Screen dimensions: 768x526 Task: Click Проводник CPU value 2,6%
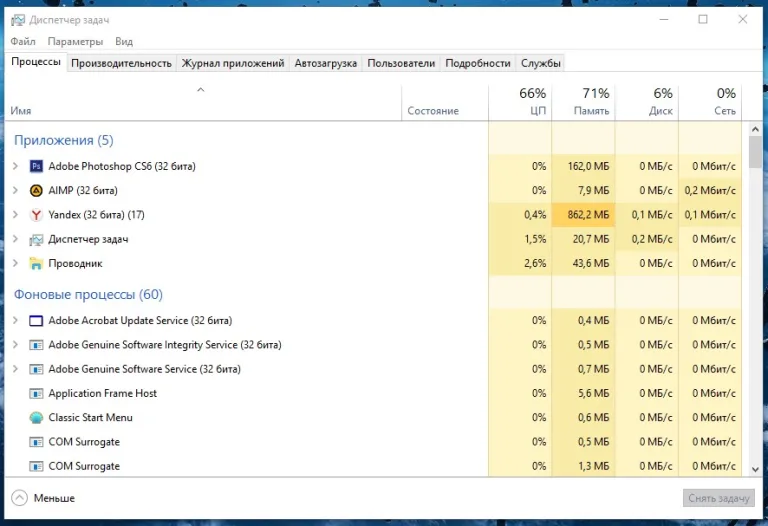(535, 263)
